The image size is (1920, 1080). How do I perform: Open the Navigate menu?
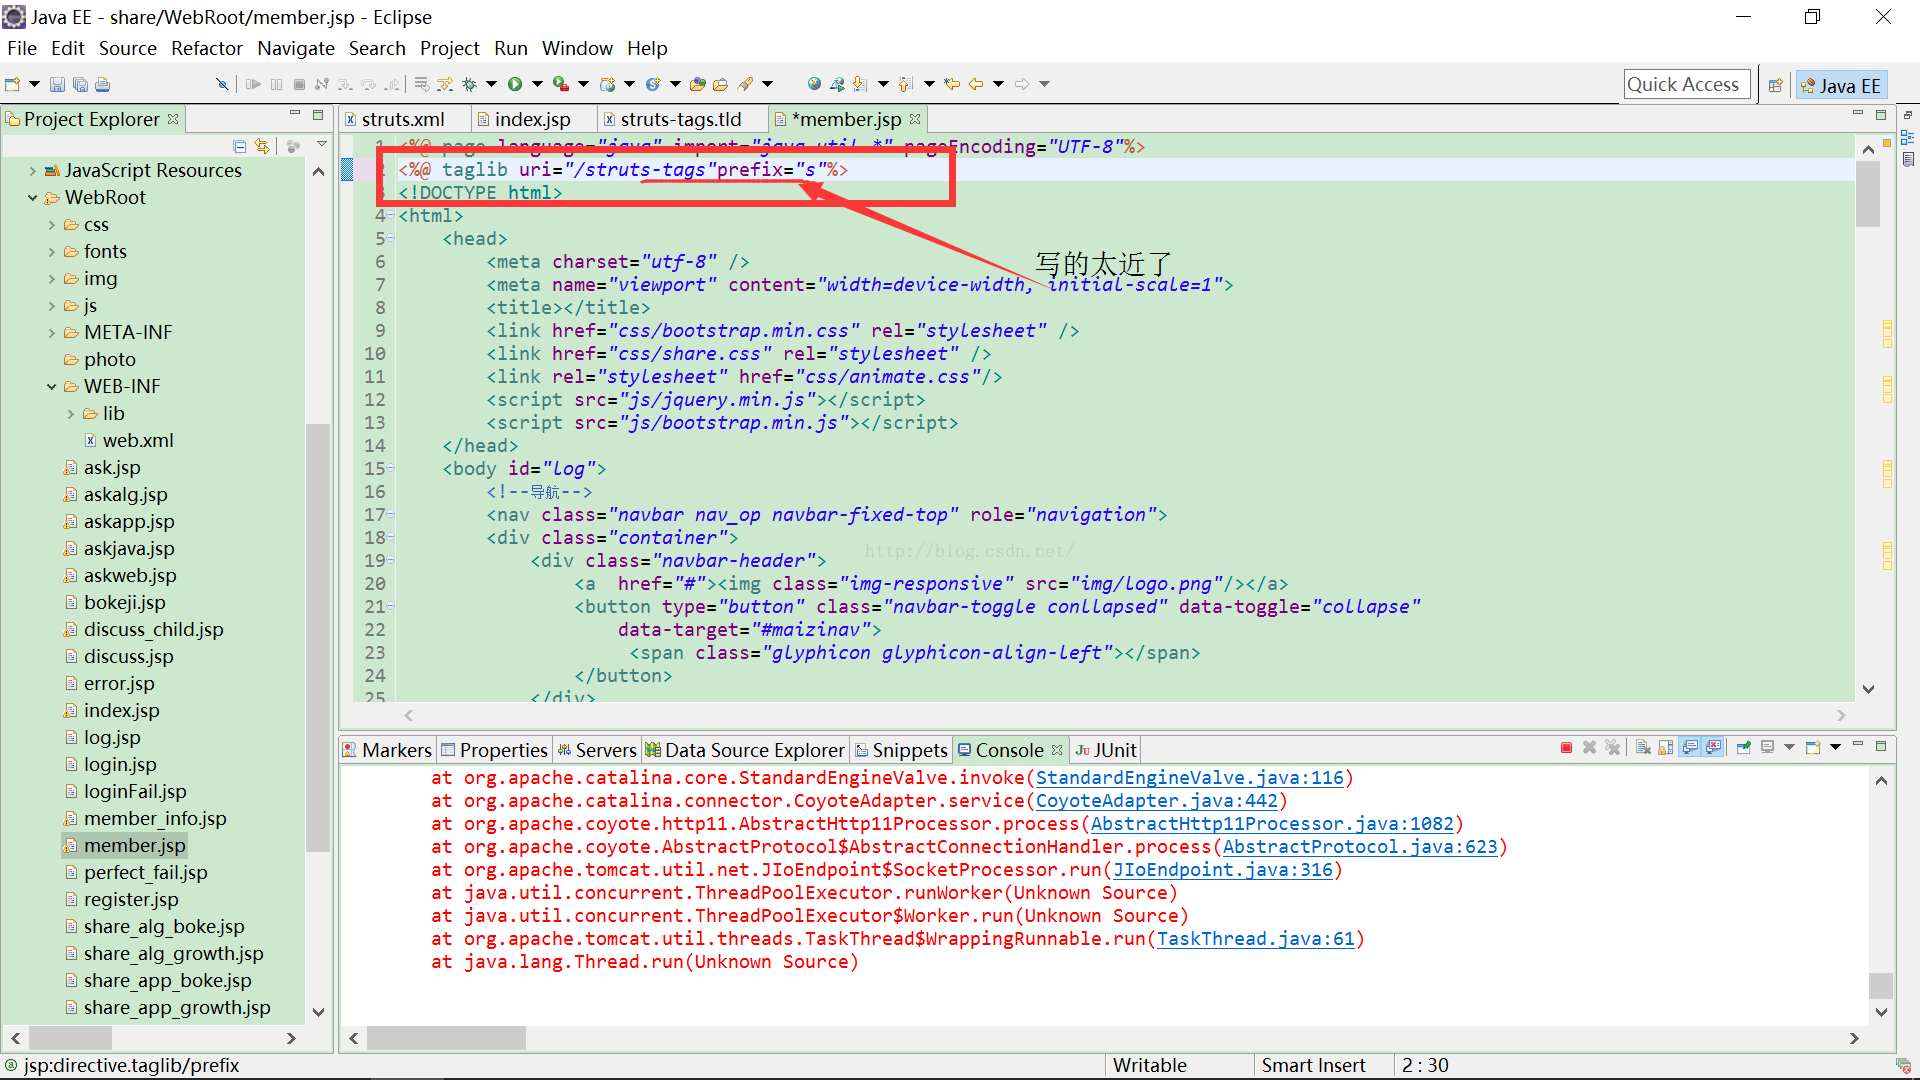(x=295, y=48)
